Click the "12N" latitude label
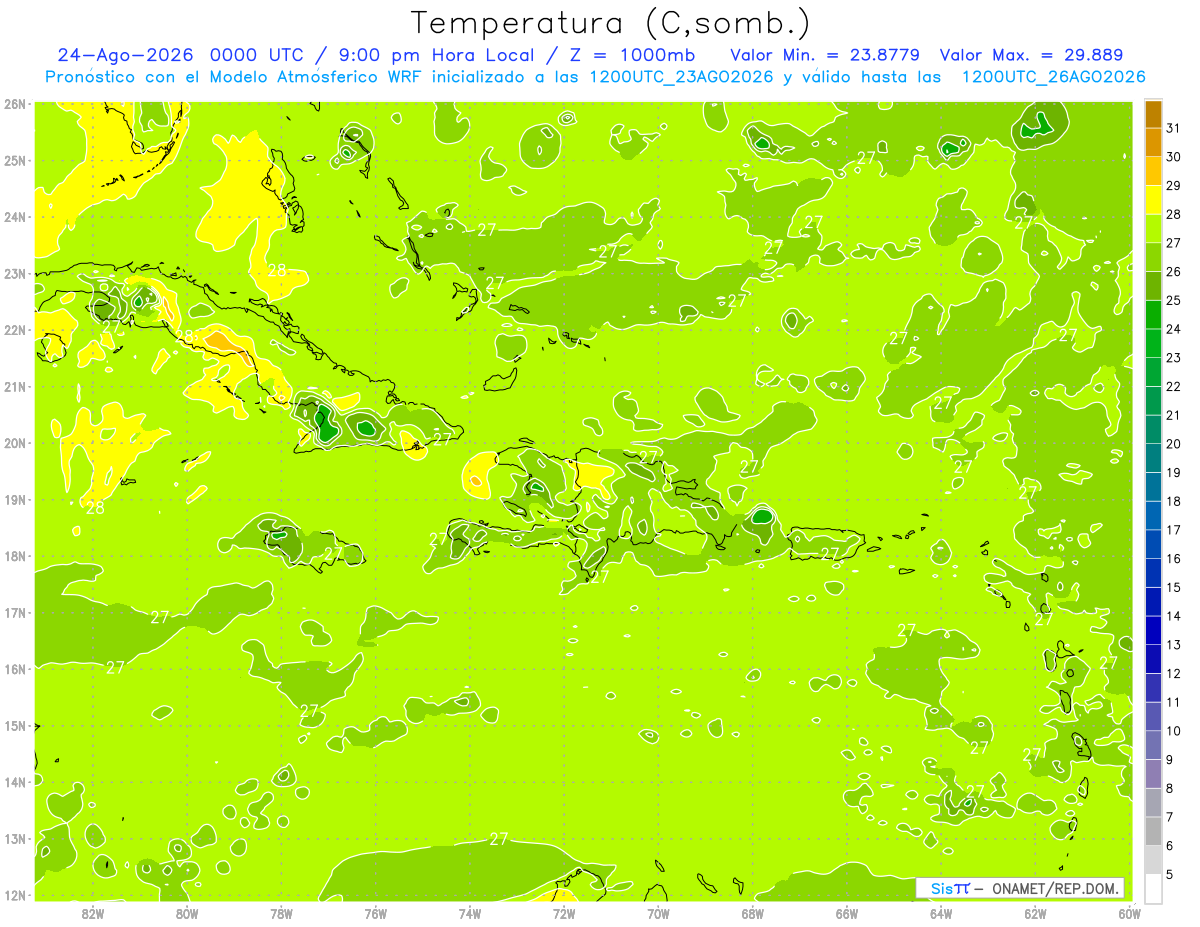1200x927 pixels. point(14,895)
